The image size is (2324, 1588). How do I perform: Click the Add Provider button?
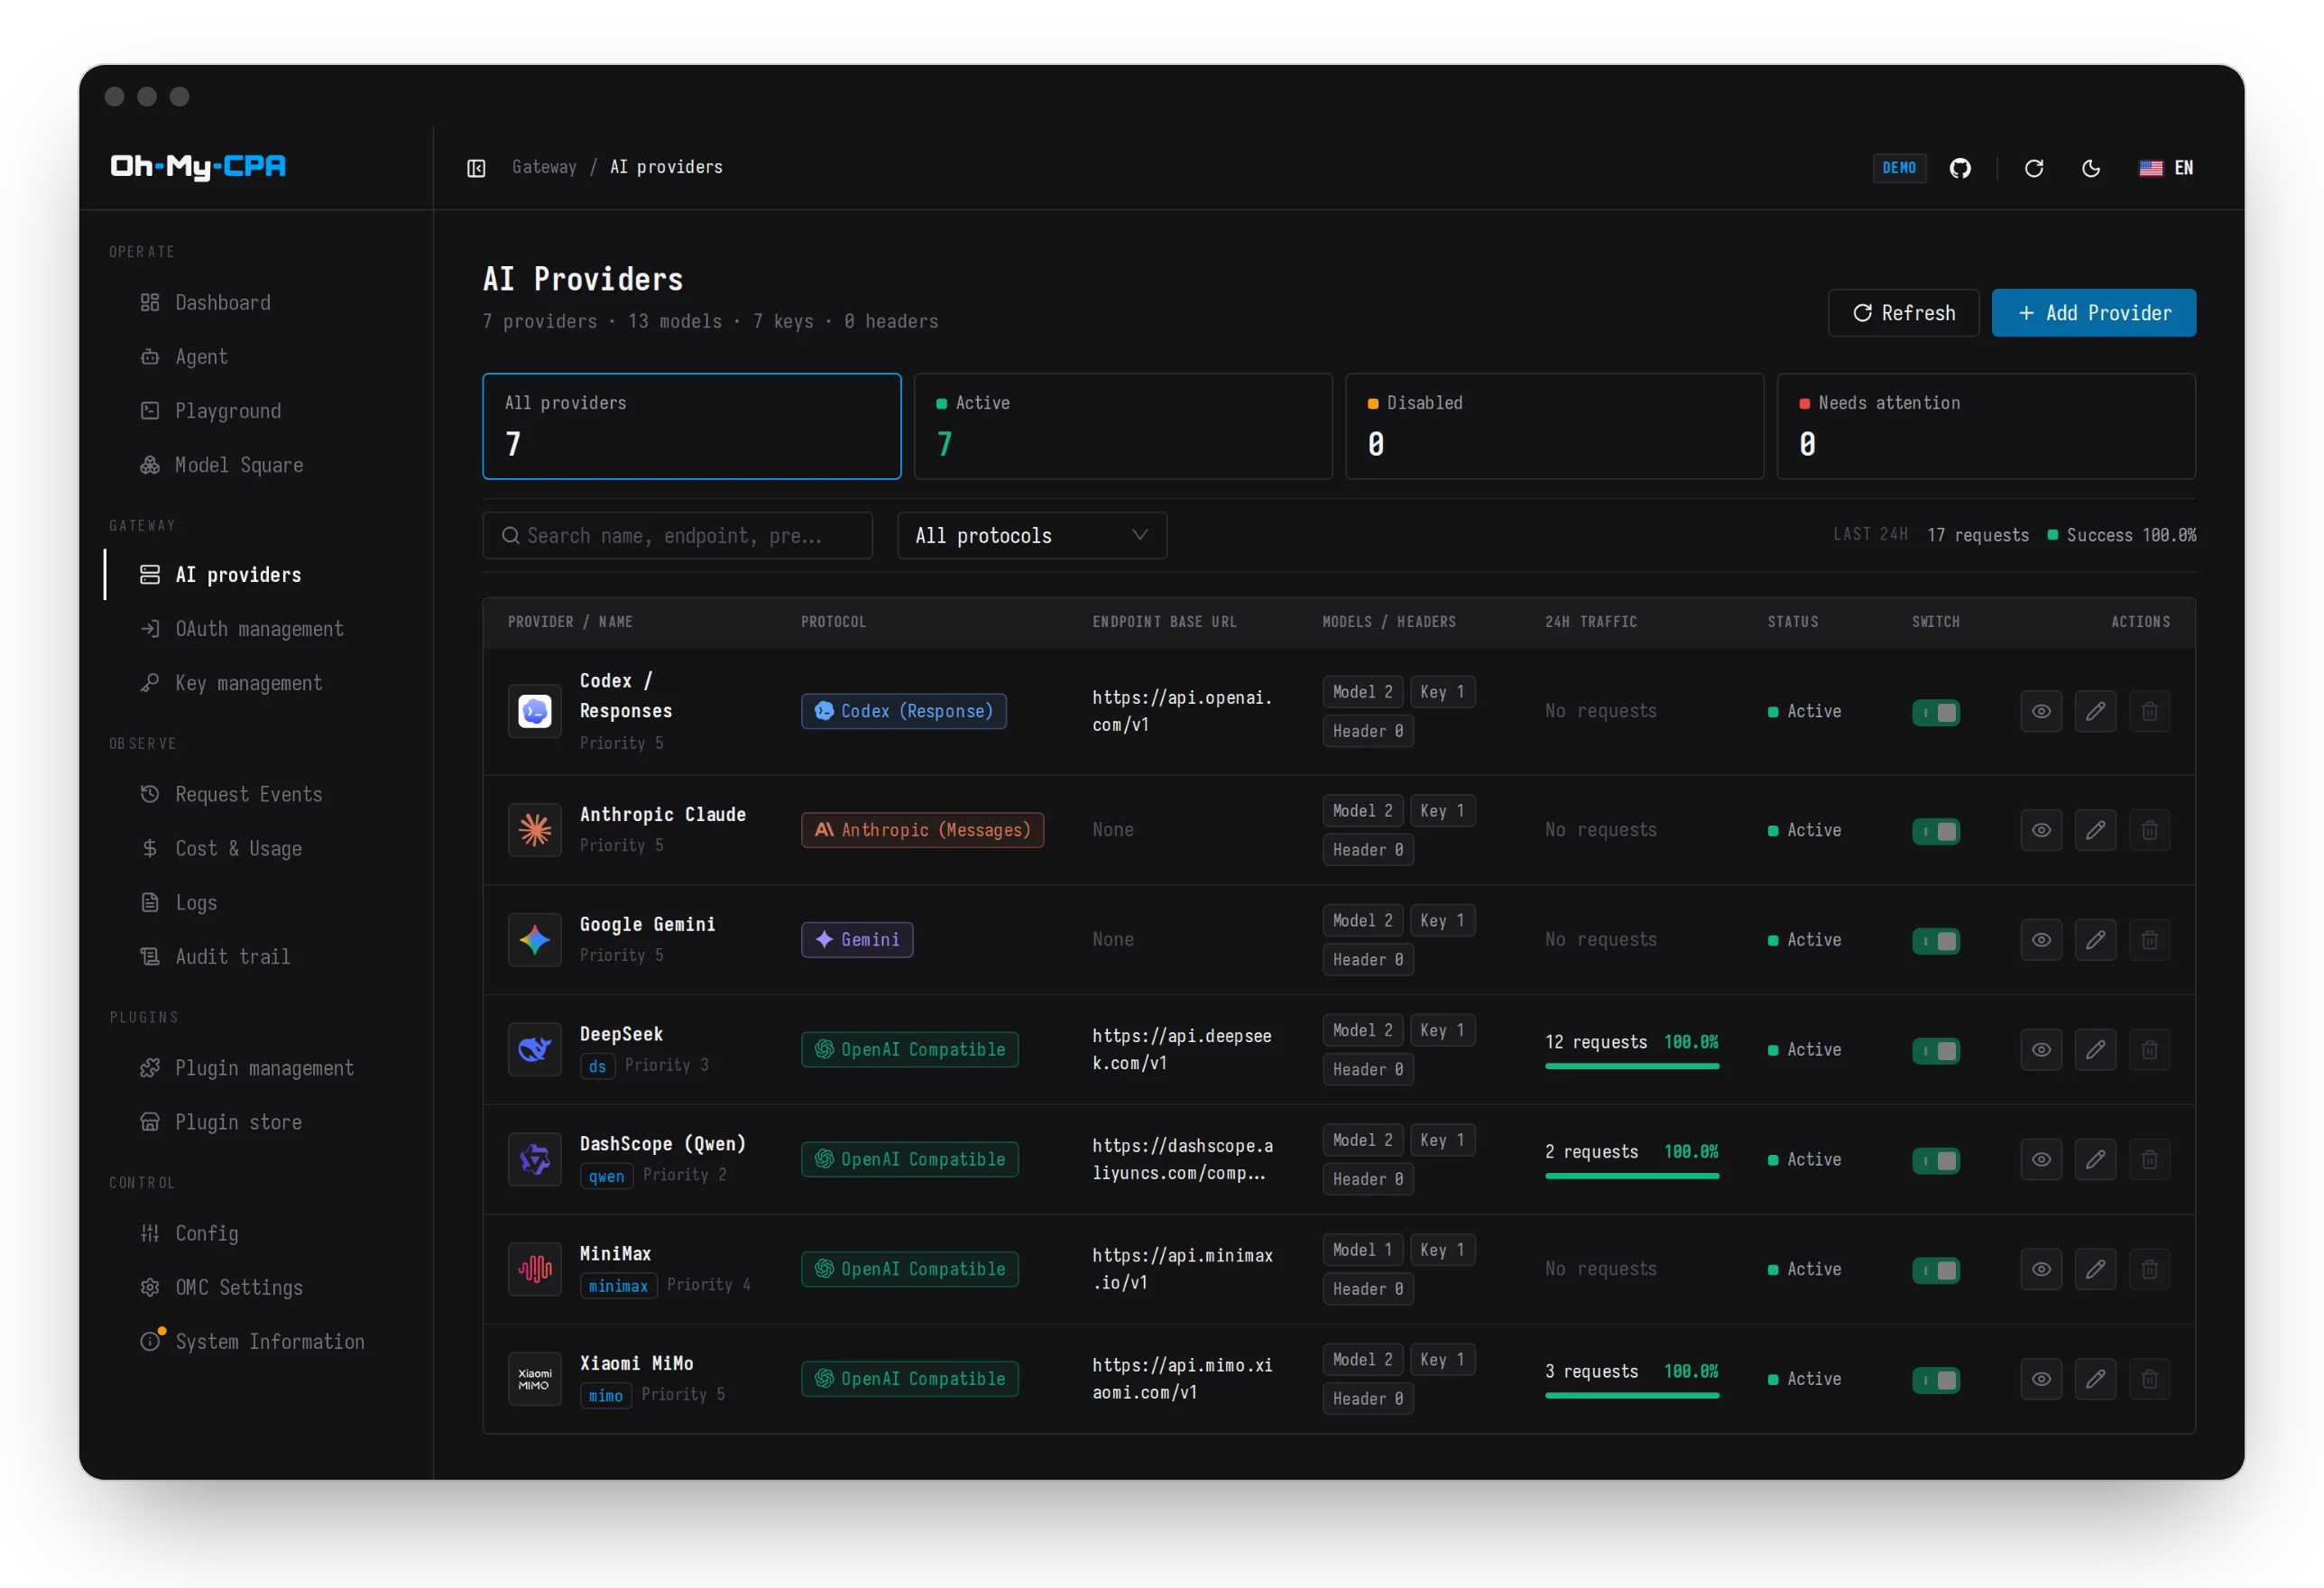click(x=2094, y=313)
